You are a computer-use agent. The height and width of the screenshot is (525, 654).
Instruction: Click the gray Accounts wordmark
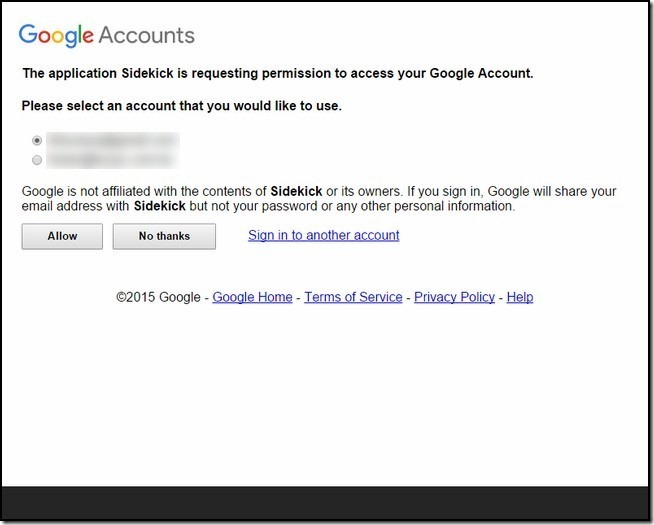pyautogui.click(x=147, y=35)
